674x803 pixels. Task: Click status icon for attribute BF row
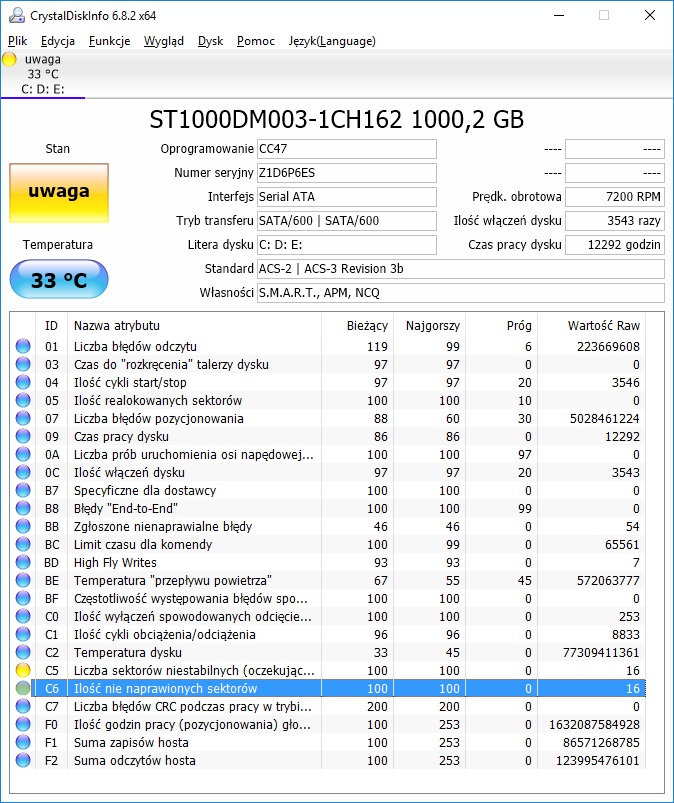pyautogui.click(x=23, y=598)
